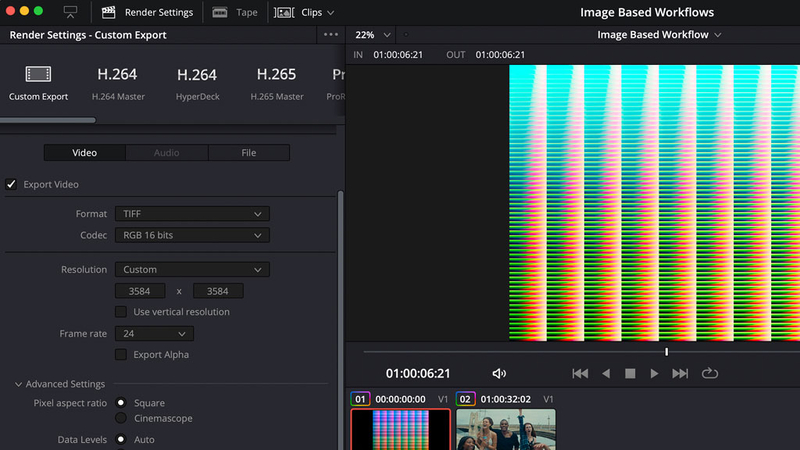This screenshot has width=800, height=450.
Task: Stop playback
Action: pyautogui.click(x=630, y=373)
